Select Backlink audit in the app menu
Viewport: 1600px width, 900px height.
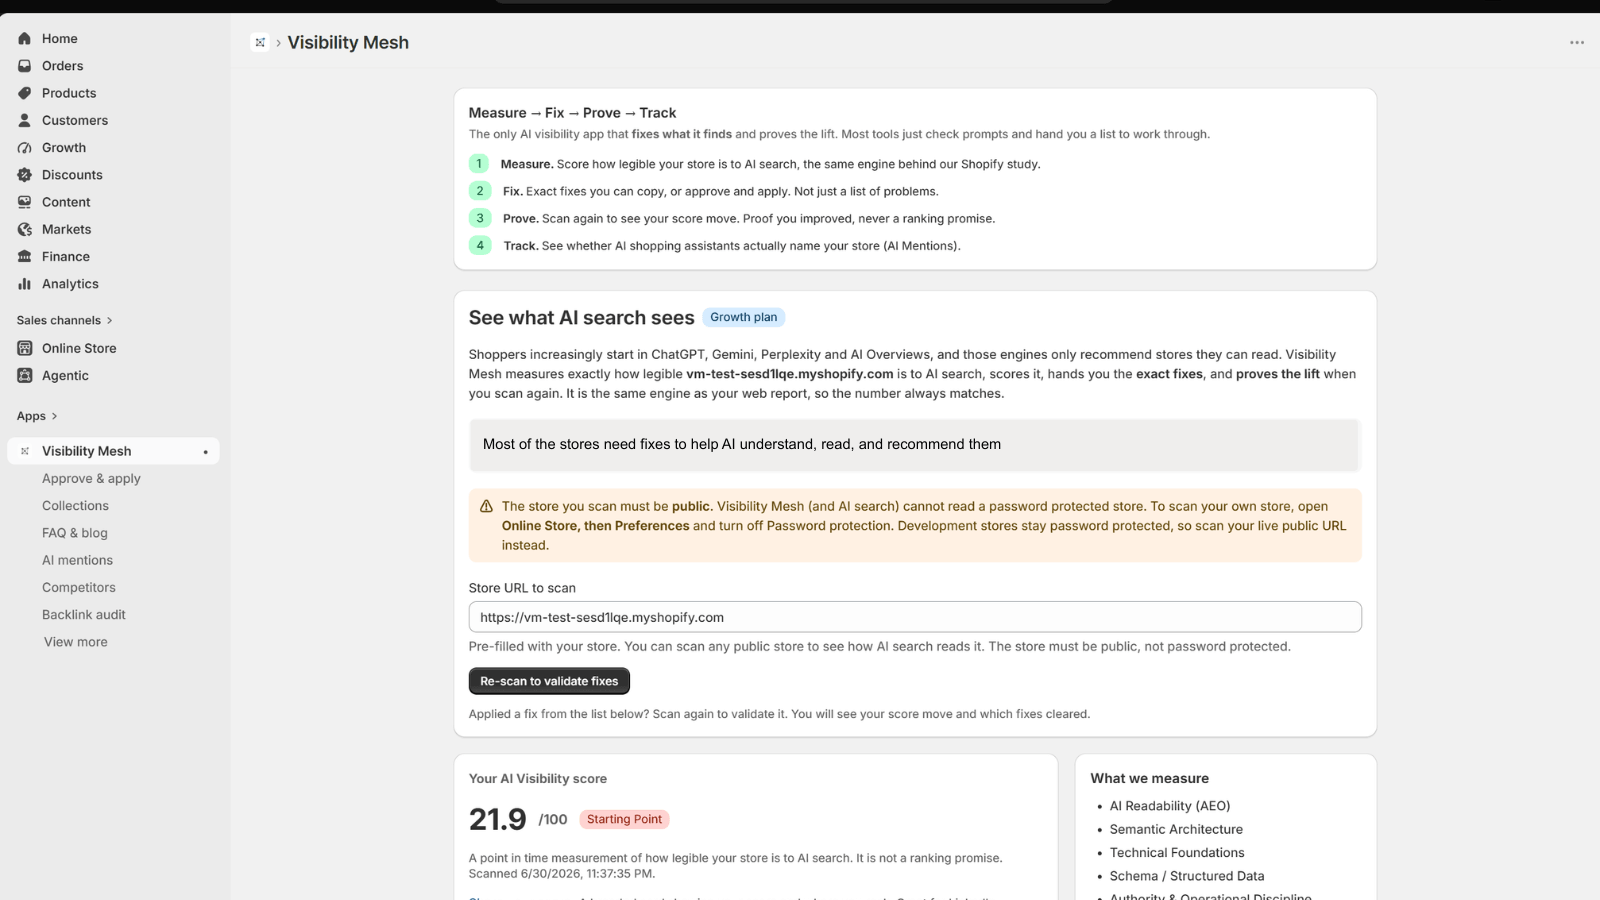pyautogui.click(x=84, y=615)
